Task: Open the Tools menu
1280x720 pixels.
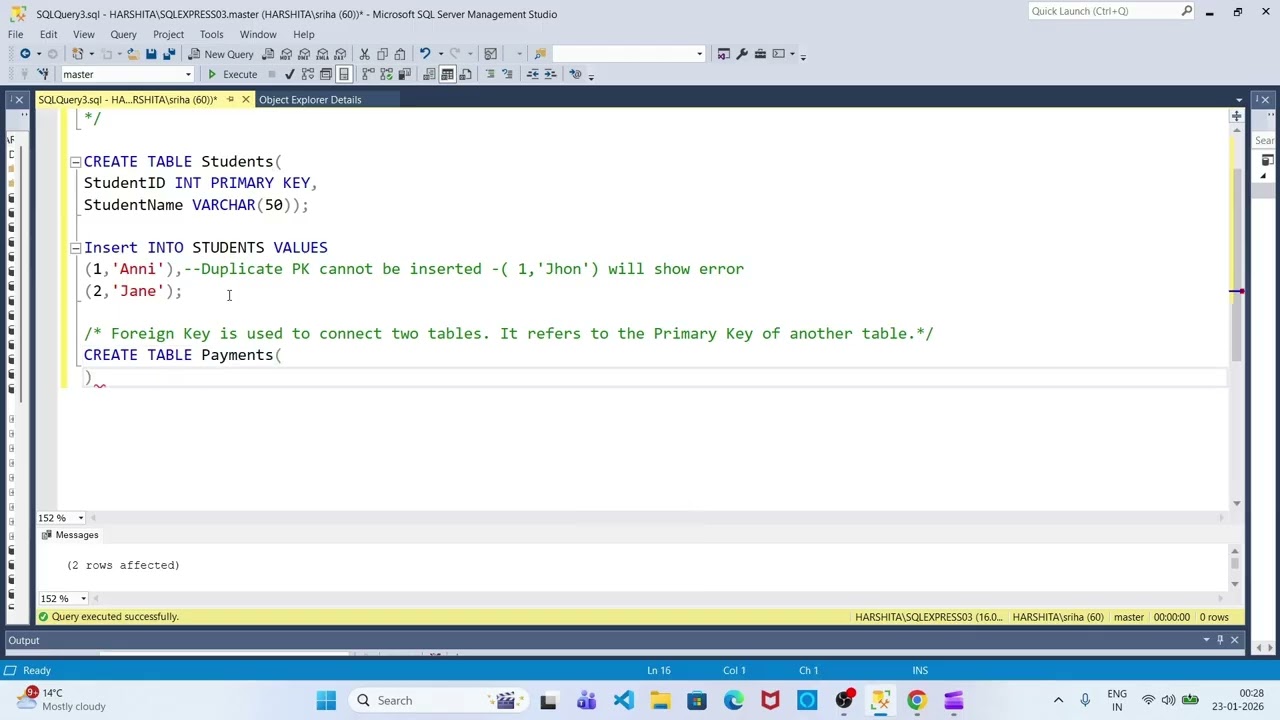Action: click(x=211, y=34)
